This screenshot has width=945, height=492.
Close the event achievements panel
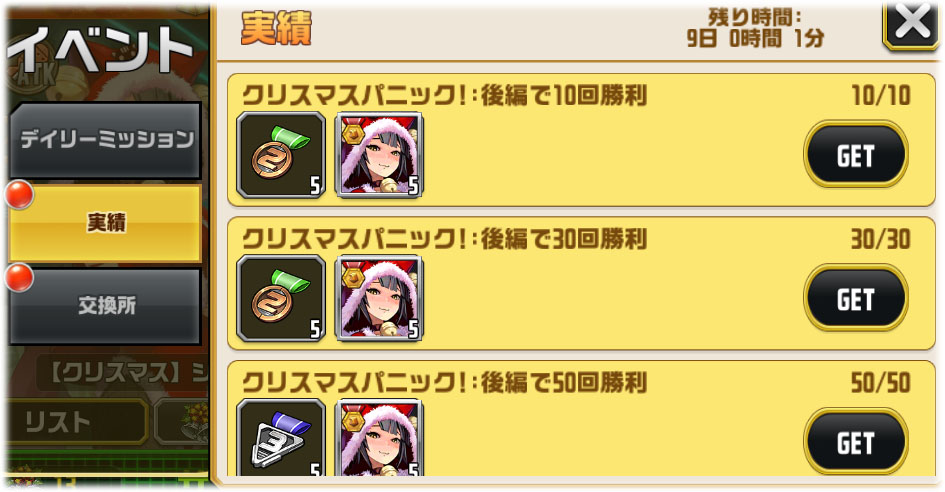(x=911, y=24)
